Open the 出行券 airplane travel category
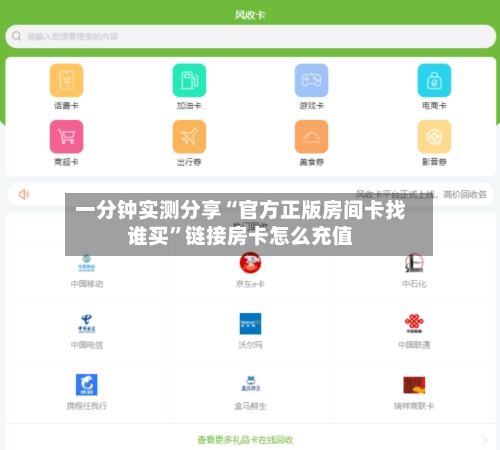The image size is (500, 450). pyautogui.click(x=189, y=137)
